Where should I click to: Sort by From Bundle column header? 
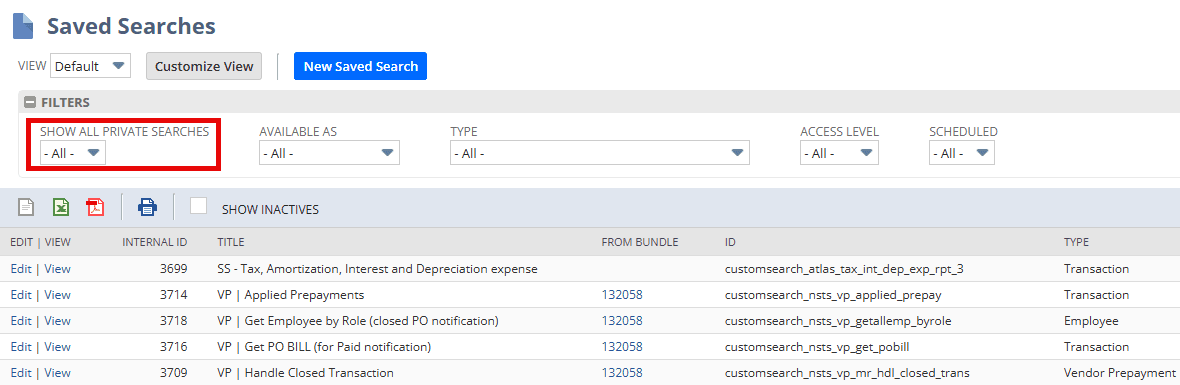pos(640,242)
